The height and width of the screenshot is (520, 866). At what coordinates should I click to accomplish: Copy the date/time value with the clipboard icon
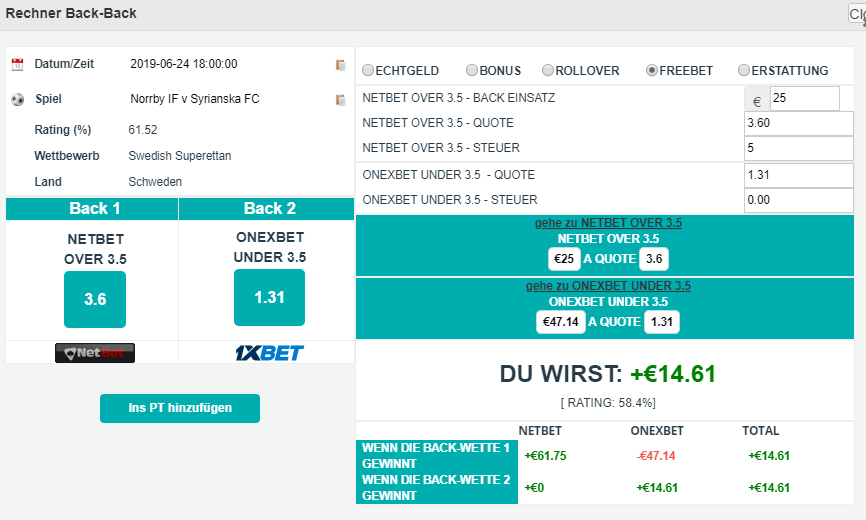click(341, 65)
